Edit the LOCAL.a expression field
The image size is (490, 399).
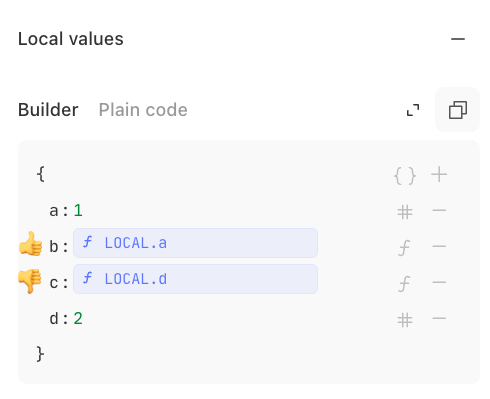195,243
